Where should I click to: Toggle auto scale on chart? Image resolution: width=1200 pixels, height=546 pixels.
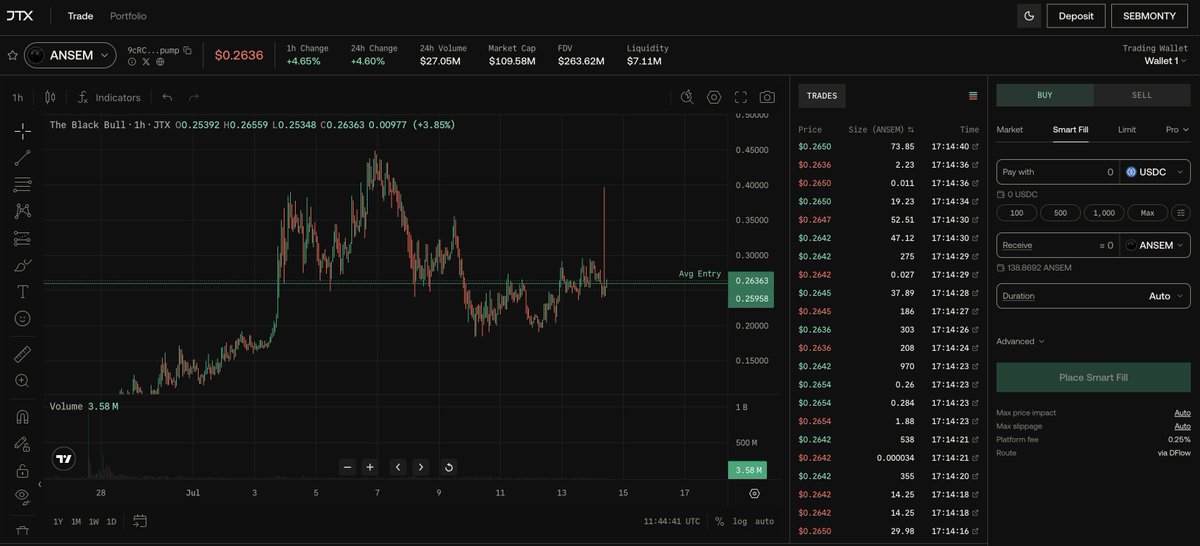[764, 521]
